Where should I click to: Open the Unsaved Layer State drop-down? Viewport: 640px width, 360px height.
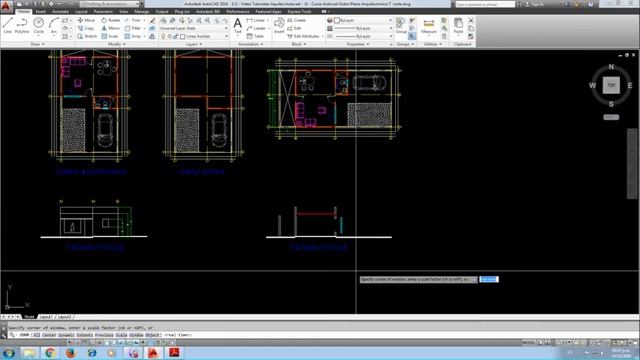click(194, 28)
